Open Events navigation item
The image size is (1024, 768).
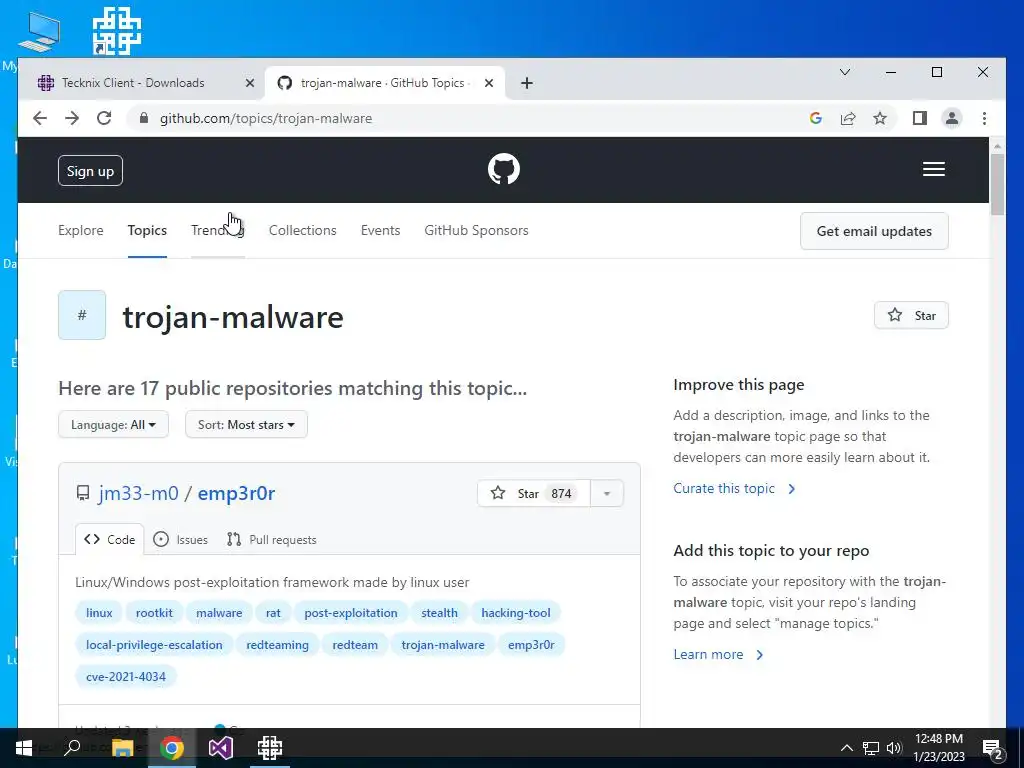(380, 231)
